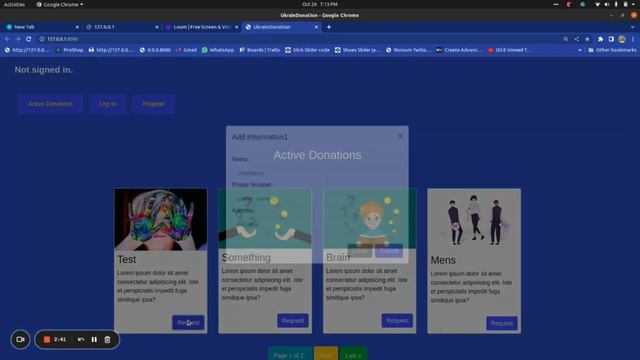Click the Register button
The width and height of the screenshot is (640, 360).
point(153,104)
